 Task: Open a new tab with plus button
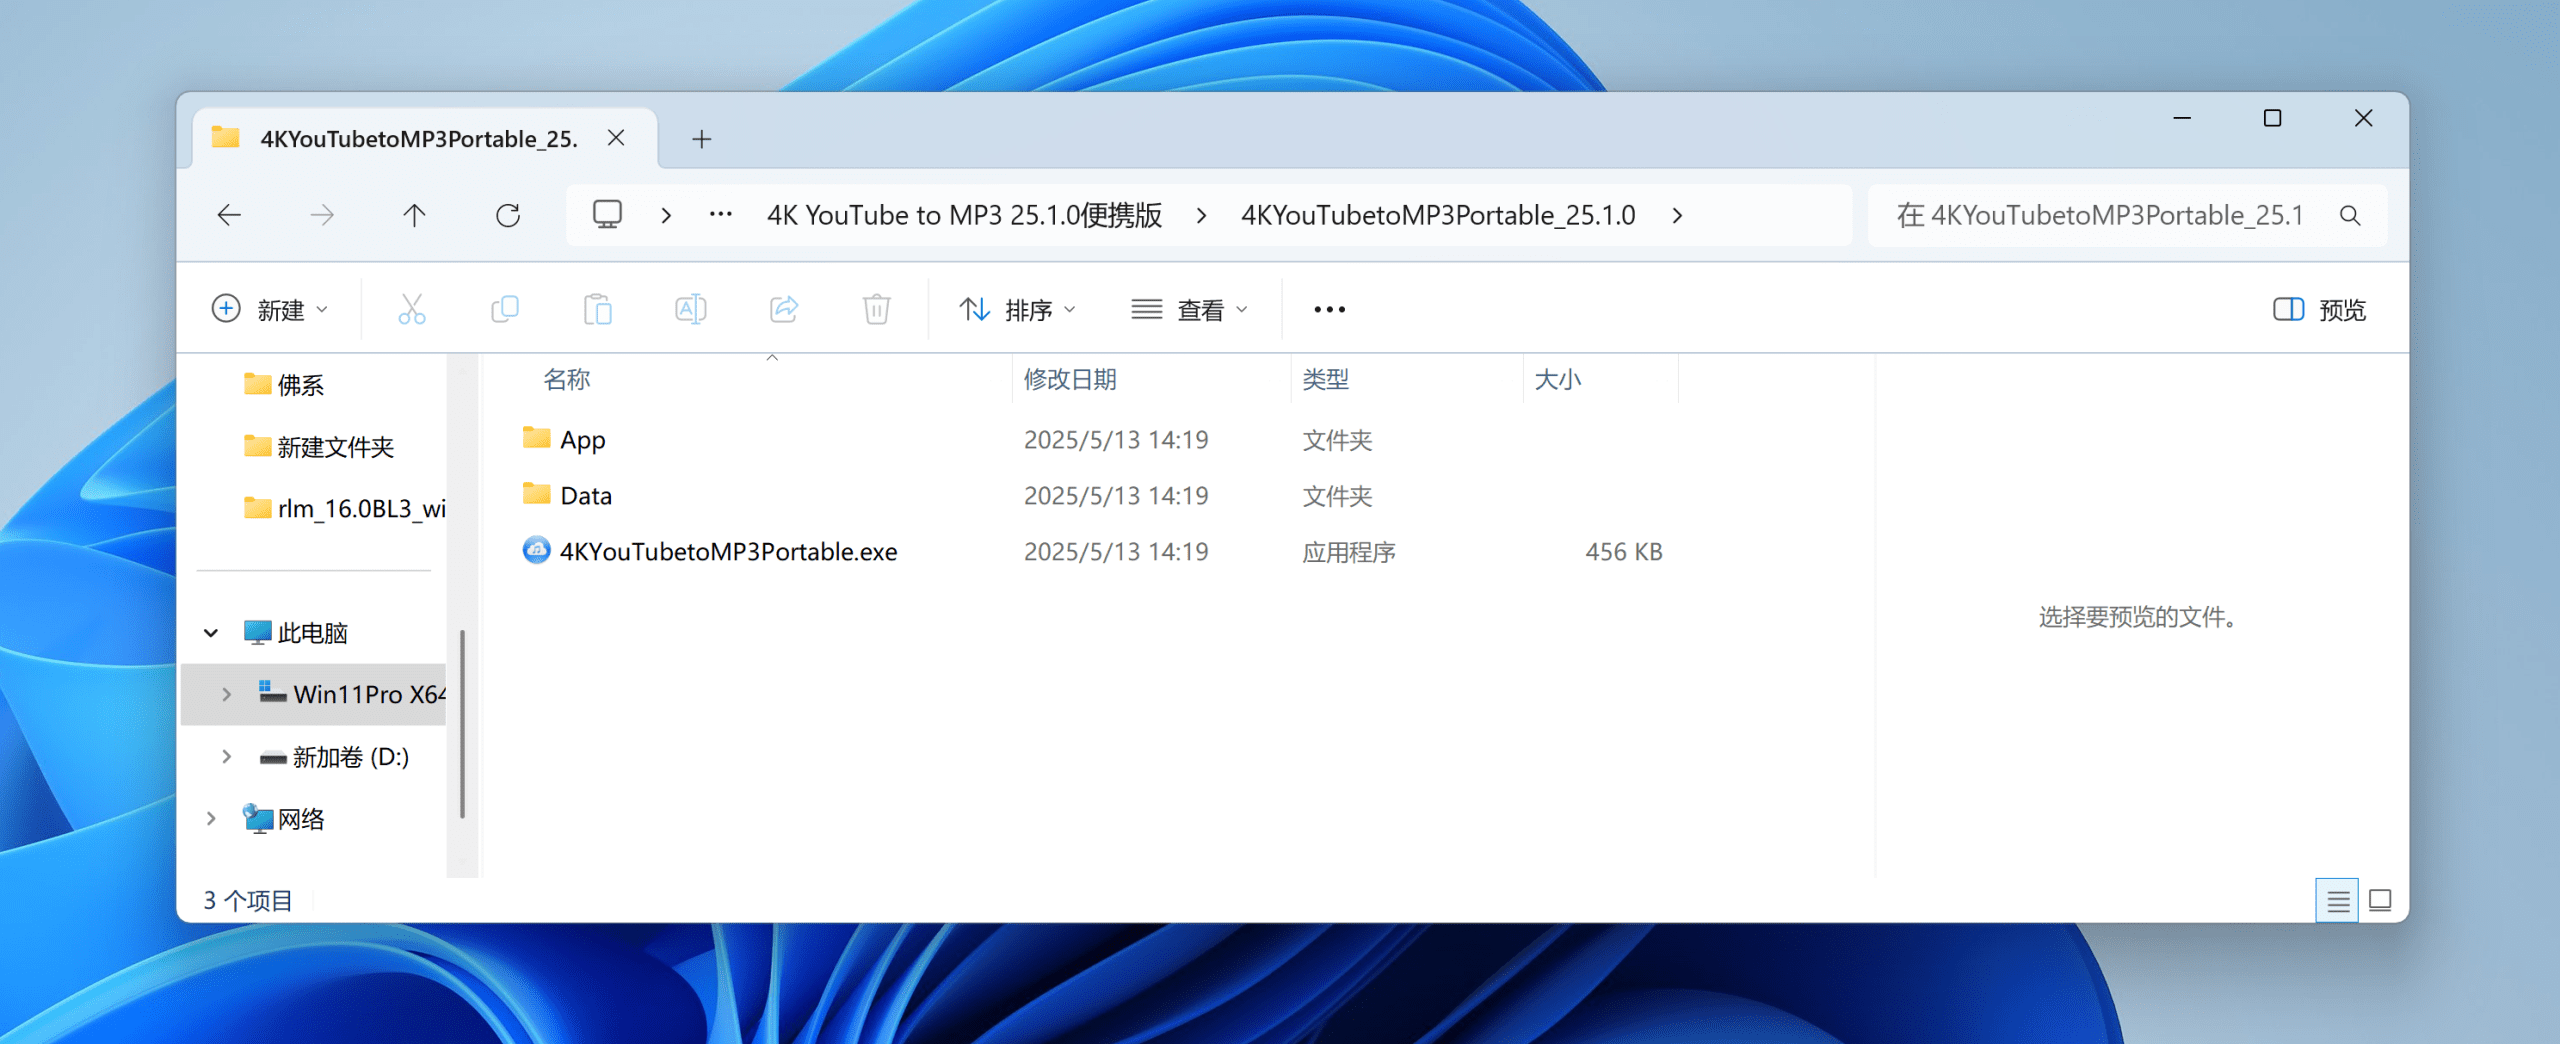pyautogui.click(x=702, y=139)
